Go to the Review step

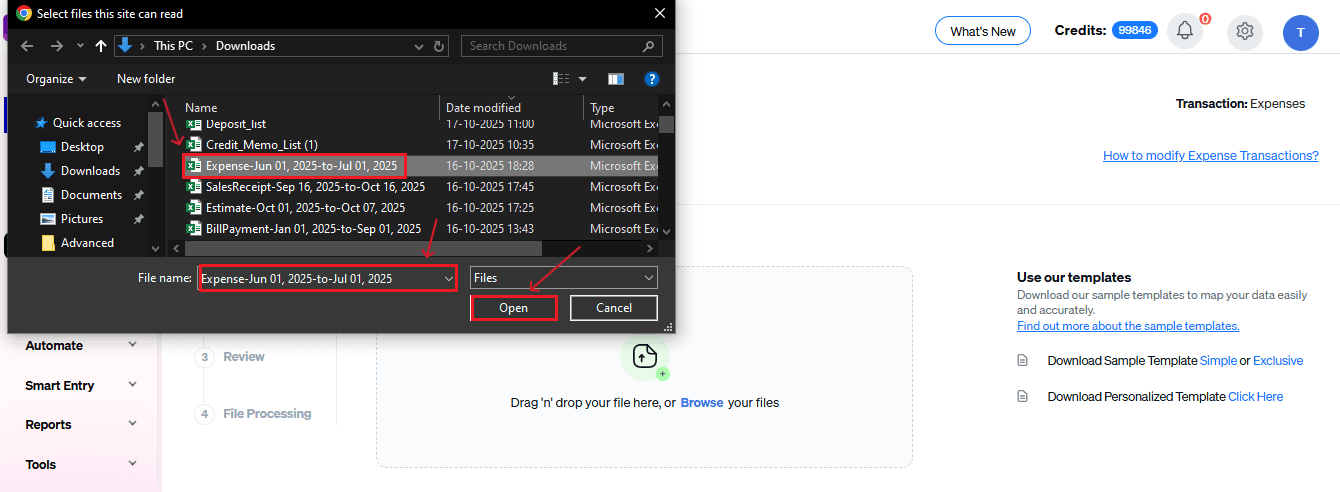tap(231, 357)
